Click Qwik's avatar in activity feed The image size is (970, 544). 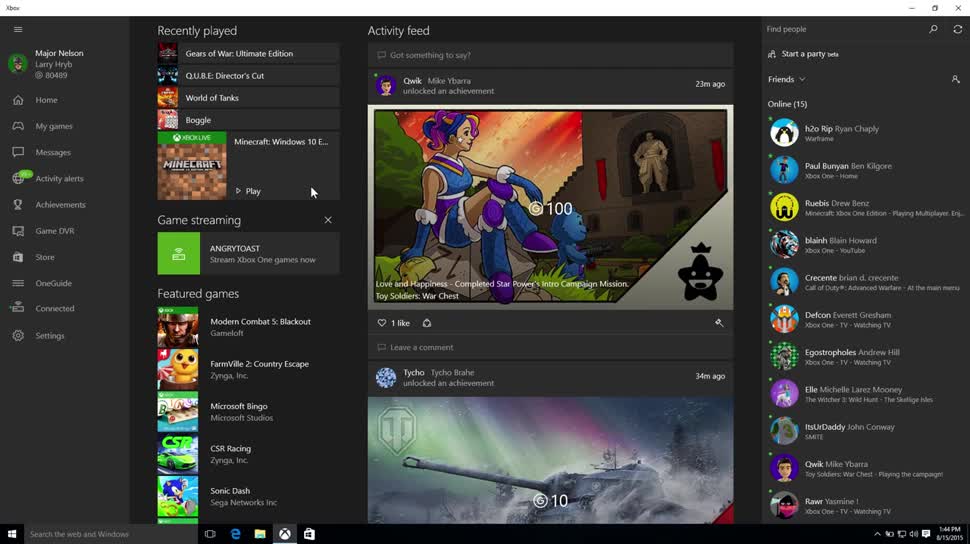coord(386,85)
